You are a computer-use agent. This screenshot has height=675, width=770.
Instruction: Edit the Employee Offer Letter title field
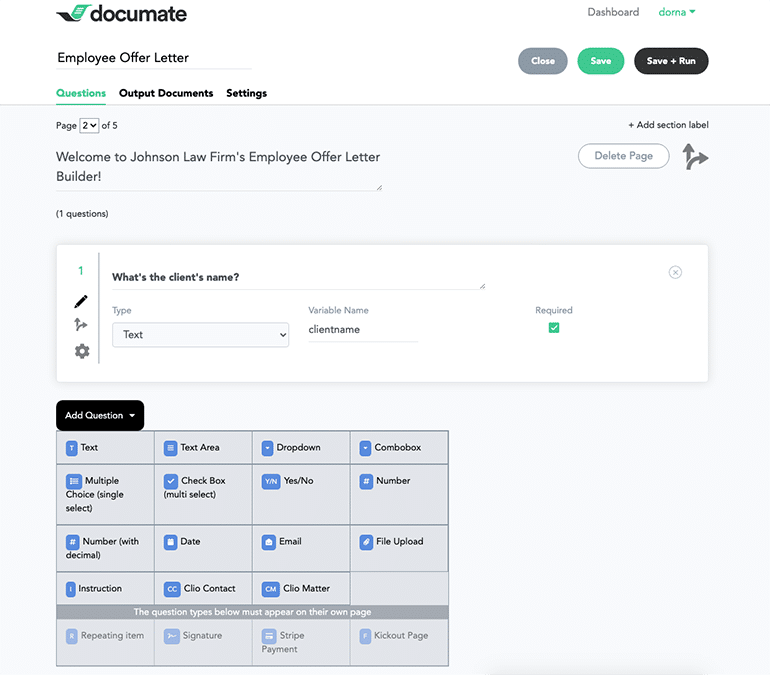pyautogui.click(x=154, y=58)
